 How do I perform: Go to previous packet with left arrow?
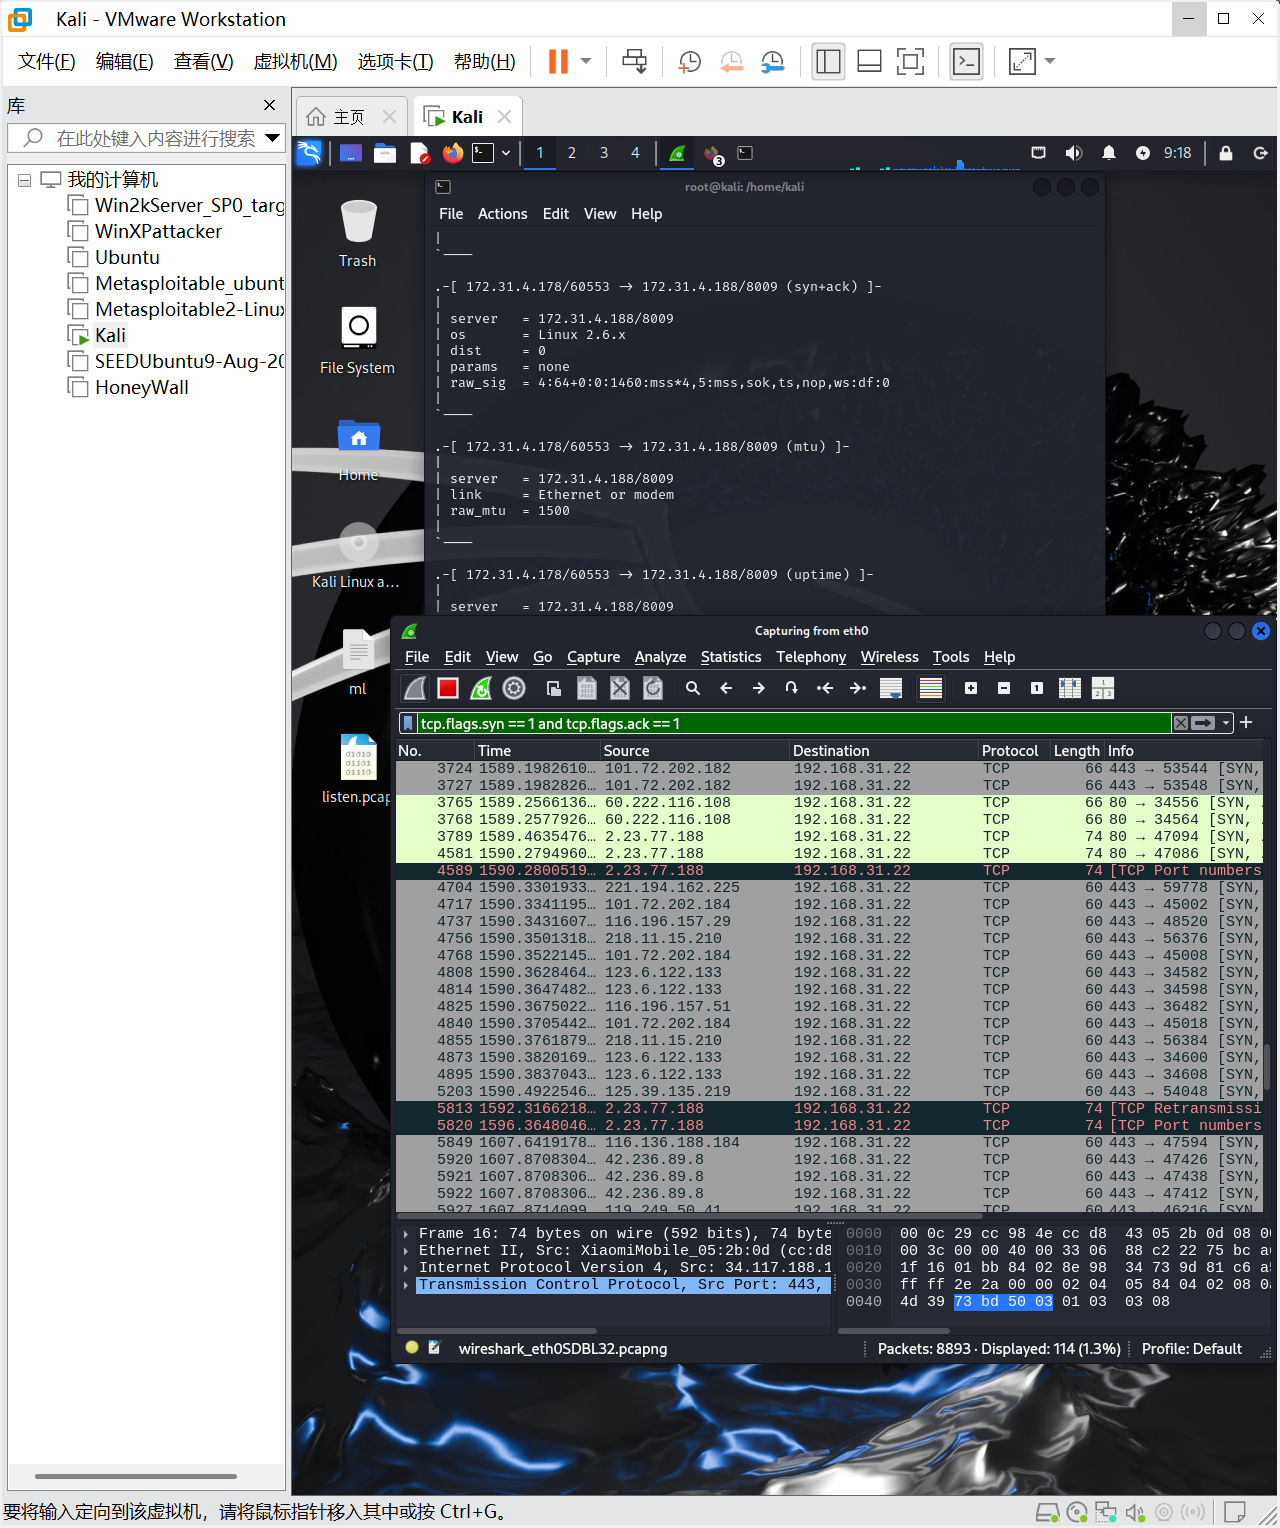726,688
